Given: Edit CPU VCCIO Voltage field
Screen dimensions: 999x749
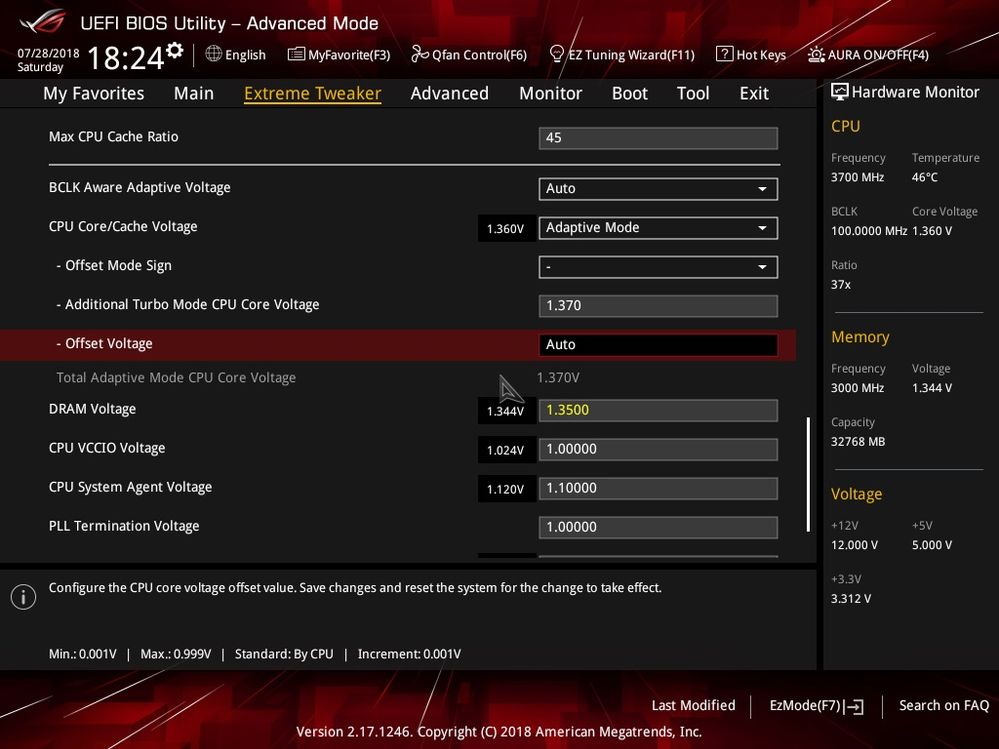Looking at the screenshot, I should [658, 449].
